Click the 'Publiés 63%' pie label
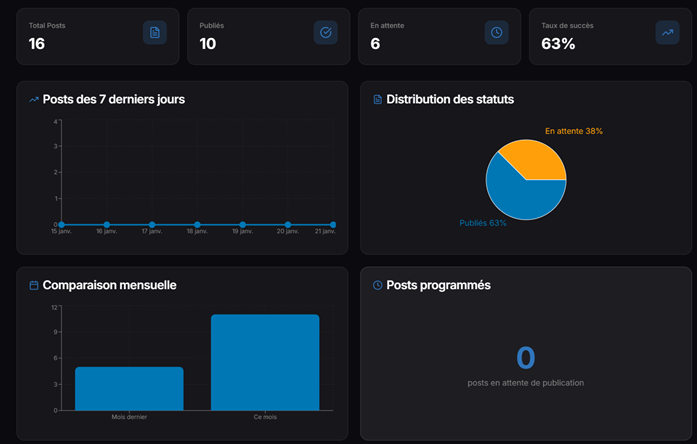Image resolution: width=697 pixels, height=444 pixels. click(x=483, y=223)
